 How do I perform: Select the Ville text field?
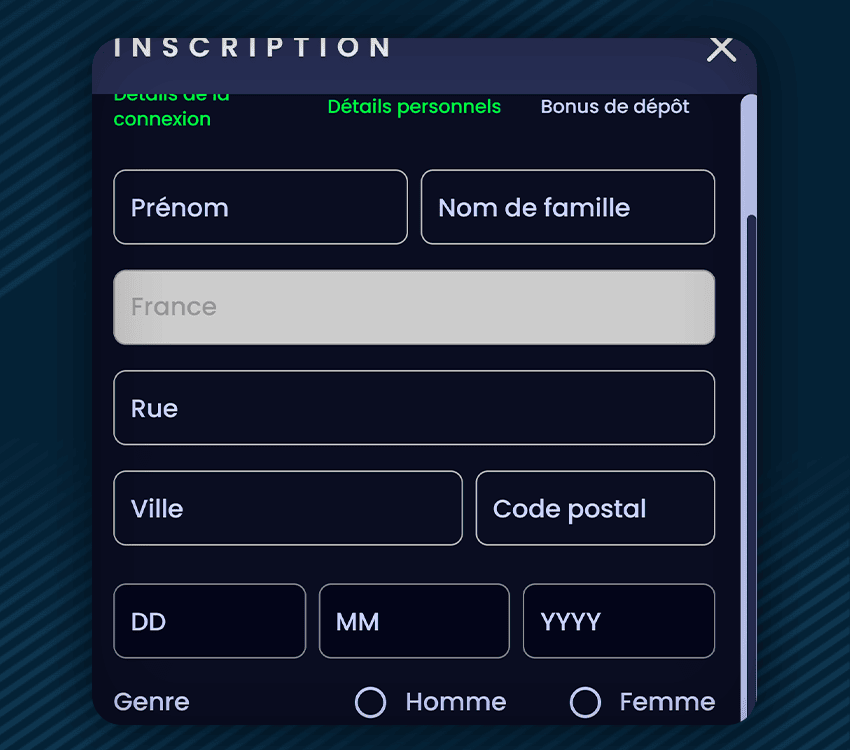[288, 508]
